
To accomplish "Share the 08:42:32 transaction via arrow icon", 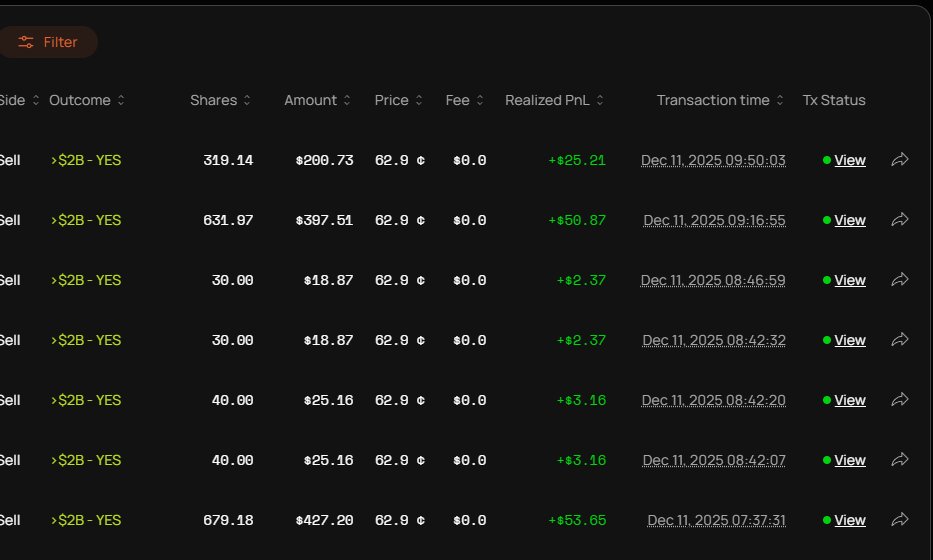I will click(x=900, y=340).
